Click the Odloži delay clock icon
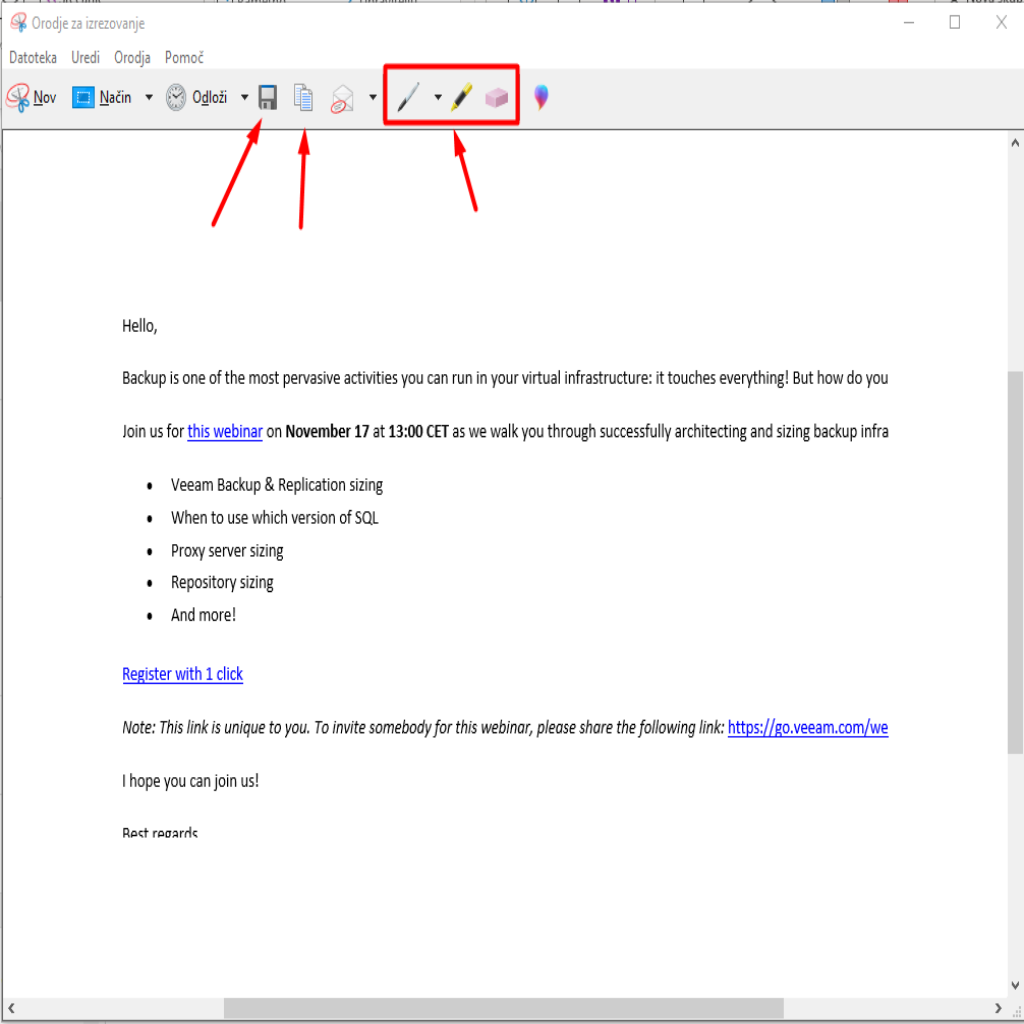 [x=176, y=97]
